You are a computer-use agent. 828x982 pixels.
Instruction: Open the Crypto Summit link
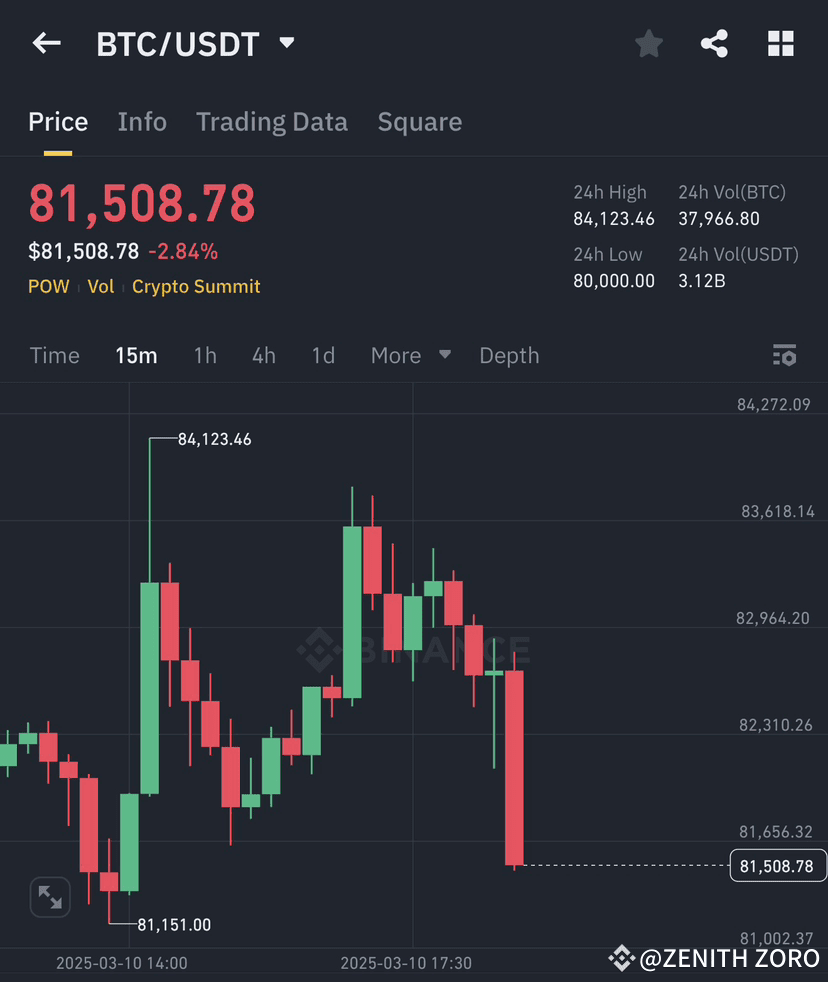pos(195,286)
